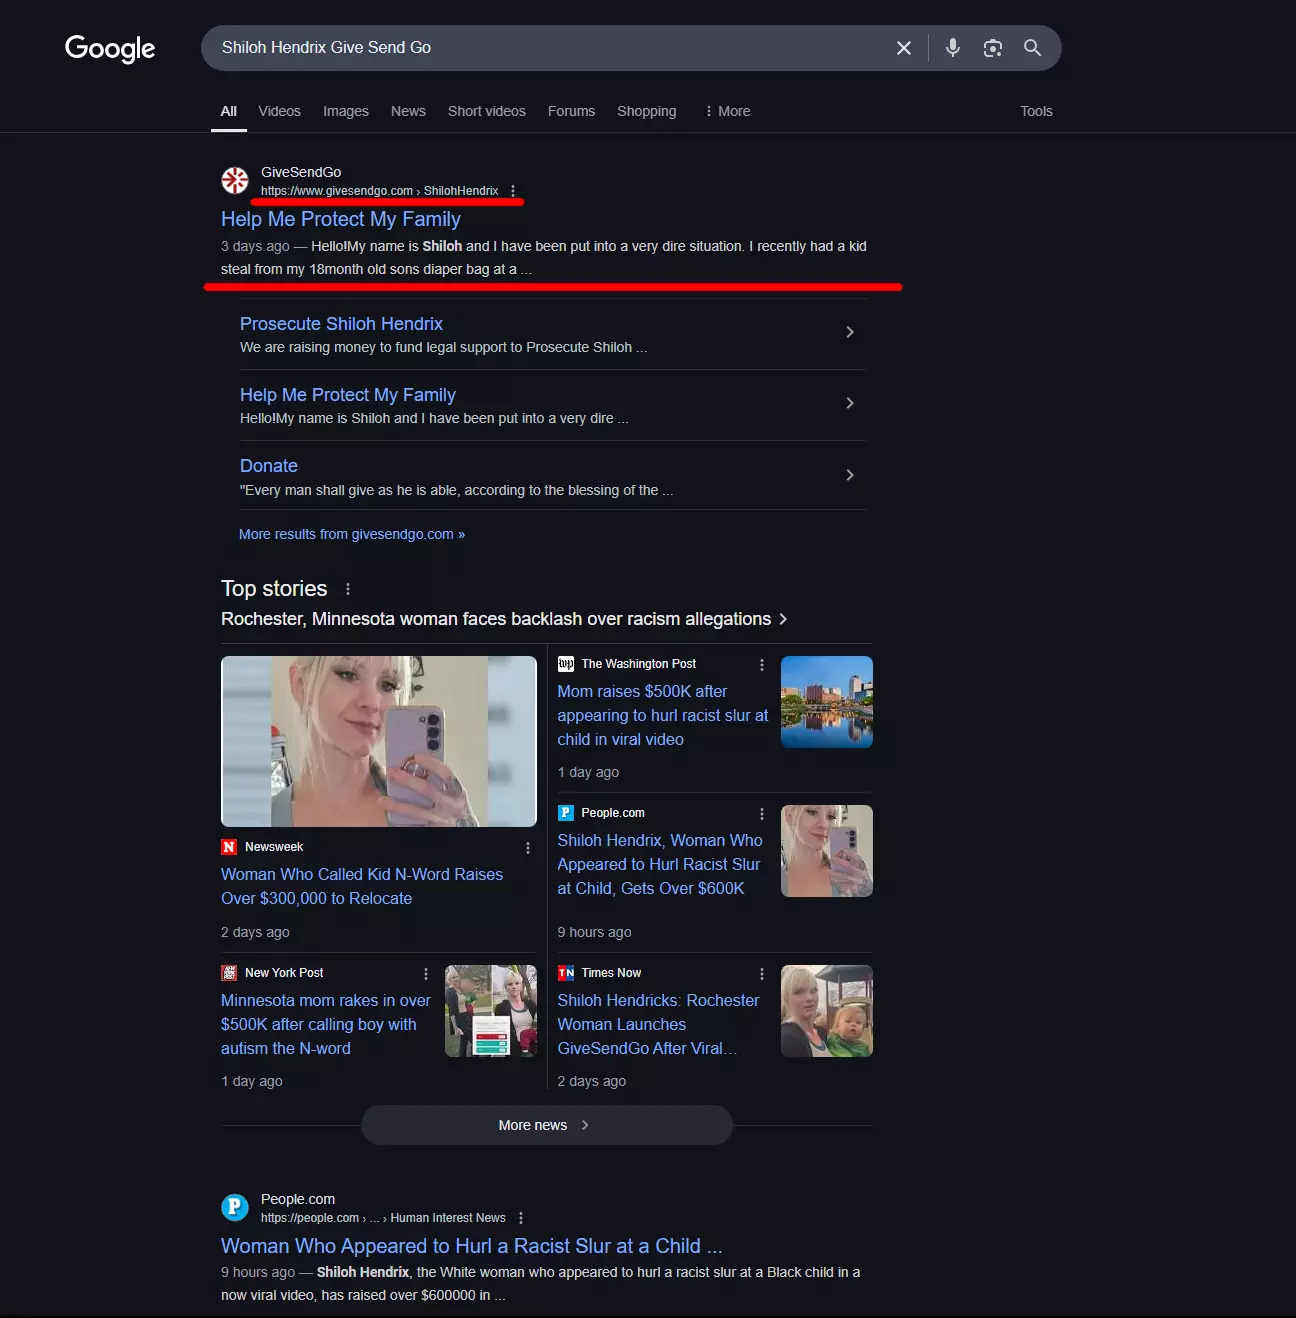The height and width of the screenshot is (1318, 1296).
Task: Open search by image camera icon
Action: [993, 48]
